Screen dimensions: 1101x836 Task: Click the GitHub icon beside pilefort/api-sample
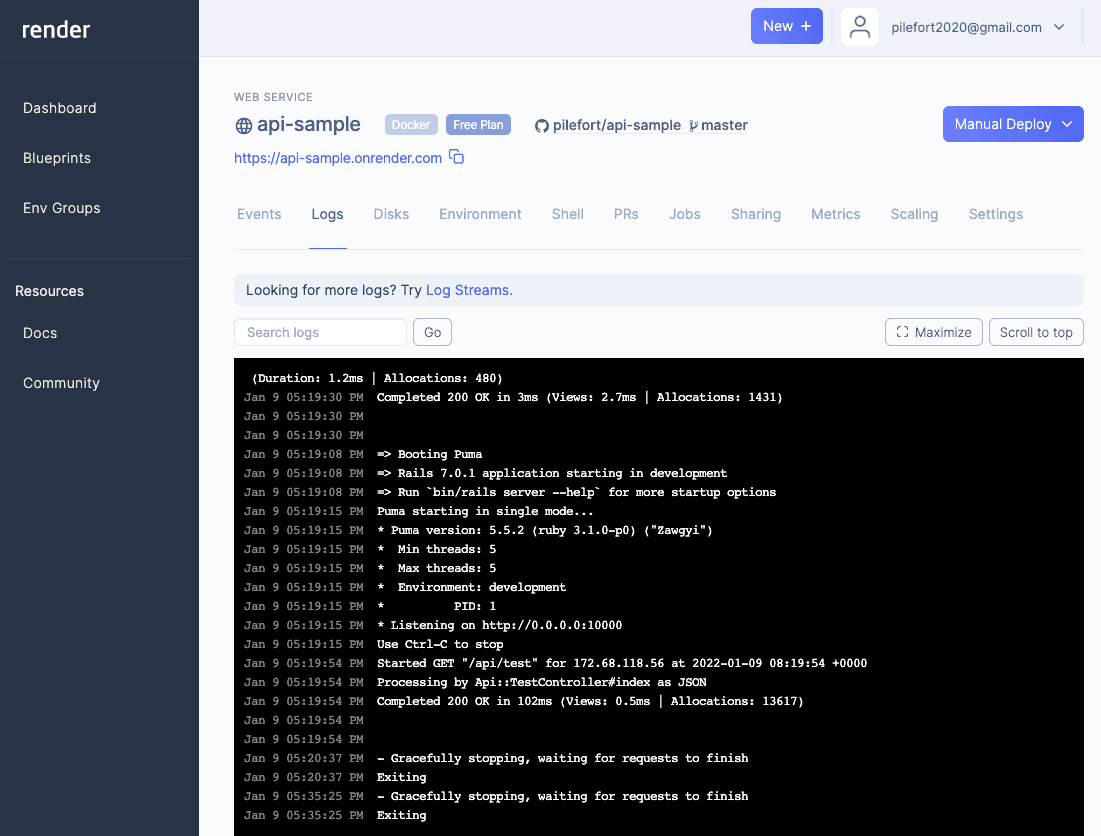point(542,126)
